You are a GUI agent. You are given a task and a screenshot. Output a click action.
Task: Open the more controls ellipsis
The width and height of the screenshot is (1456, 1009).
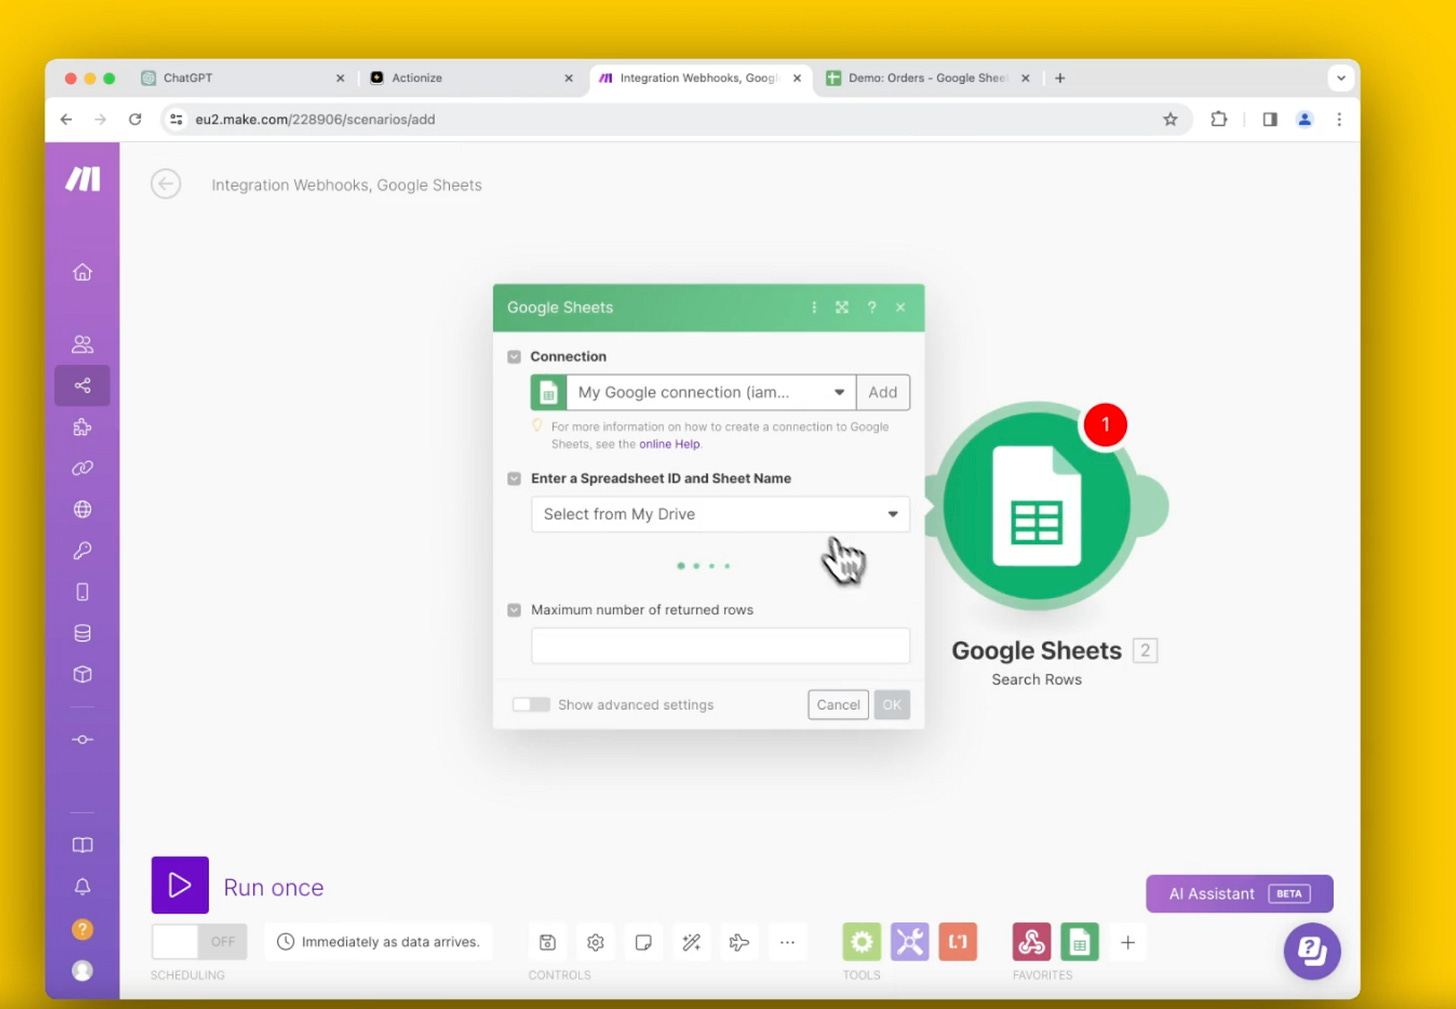(787, 942)
